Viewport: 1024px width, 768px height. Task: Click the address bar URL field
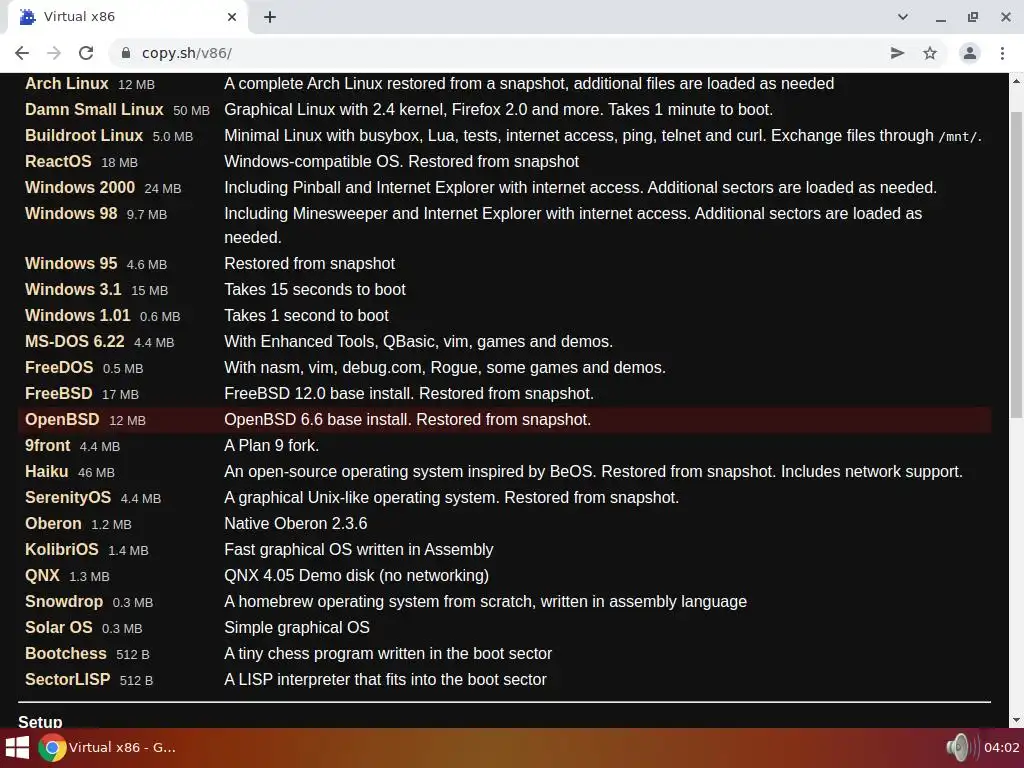[x=496, y=53]
